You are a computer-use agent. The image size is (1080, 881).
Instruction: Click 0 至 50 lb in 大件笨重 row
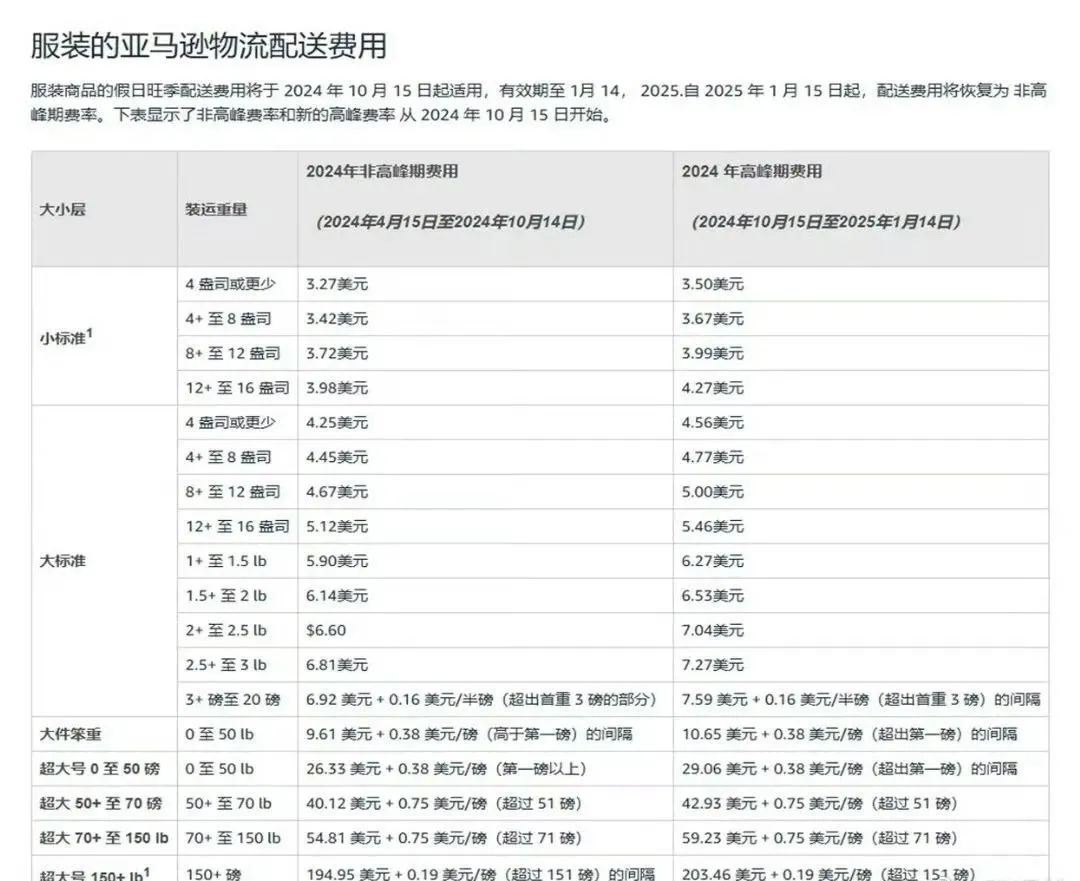pos(219,734)
